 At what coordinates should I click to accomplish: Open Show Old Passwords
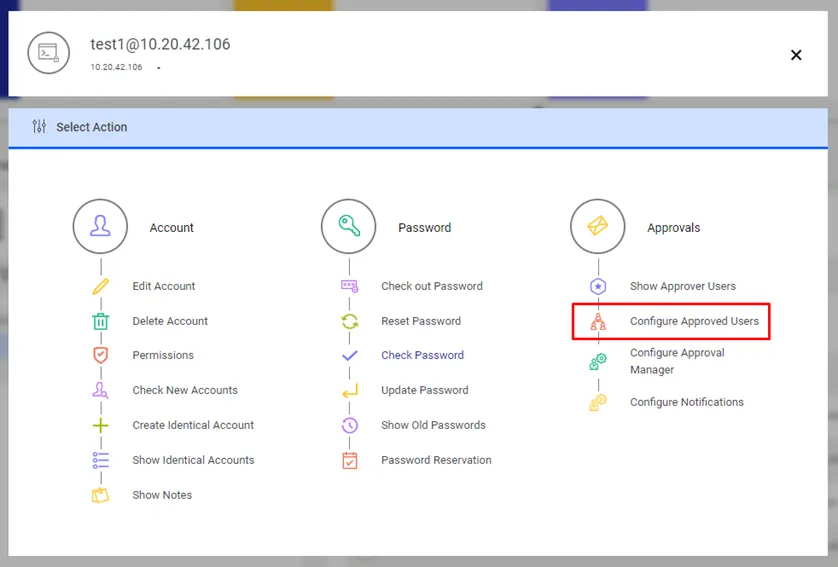(433, 425)
